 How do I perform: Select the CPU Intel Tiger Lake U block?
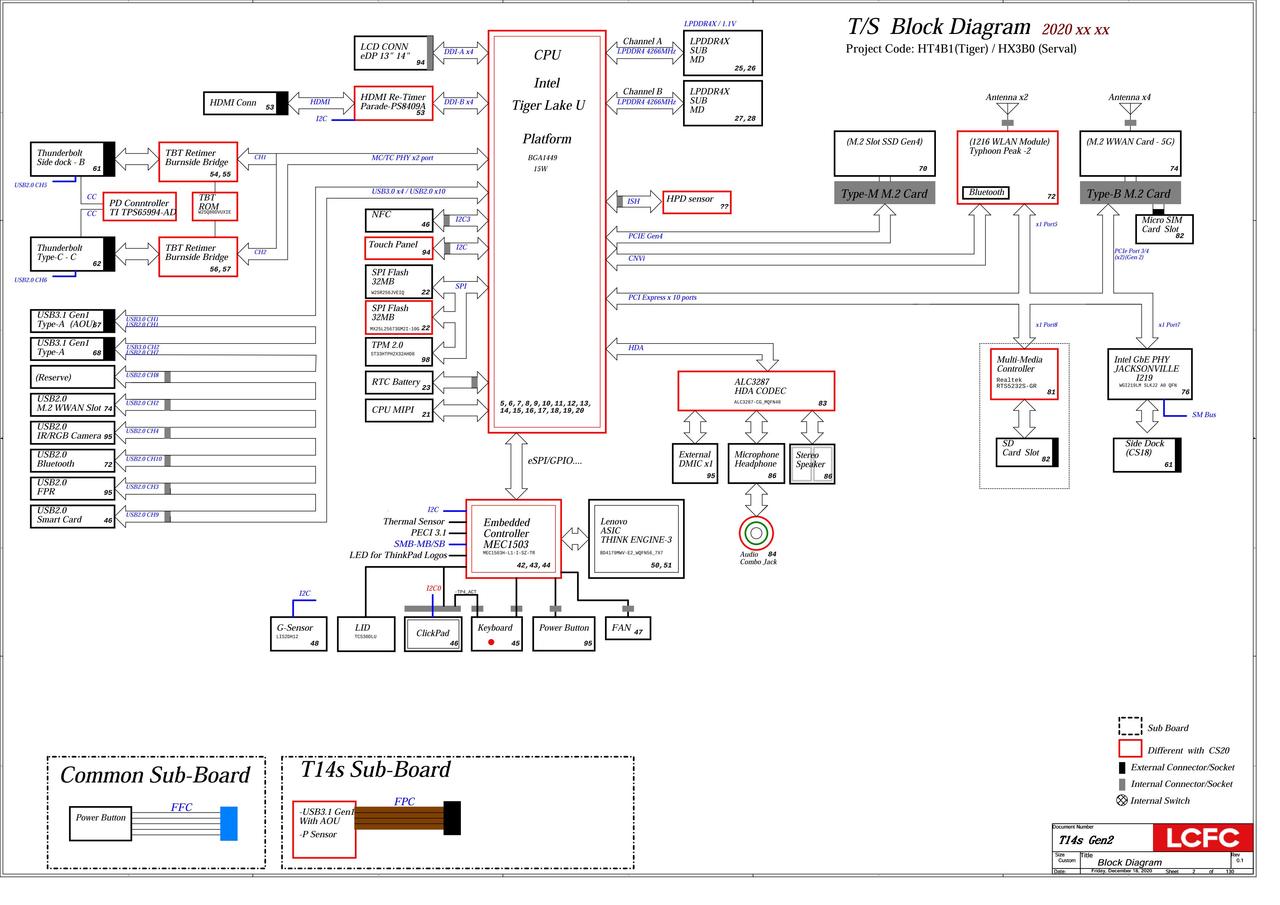(x=547, y=231)
